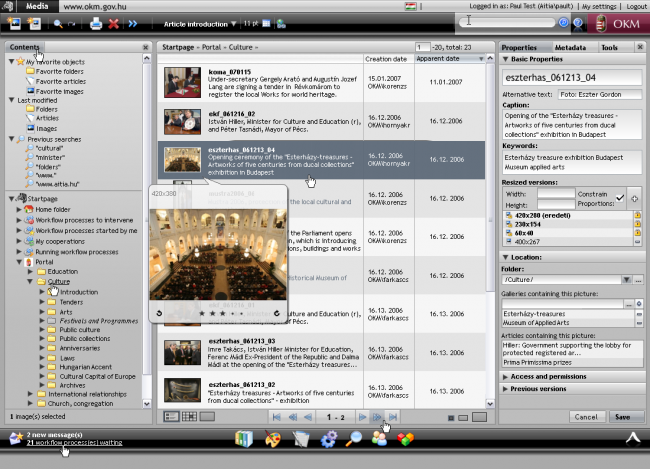Open the paint palette icon in the bottom dock

tap(273, 439)
